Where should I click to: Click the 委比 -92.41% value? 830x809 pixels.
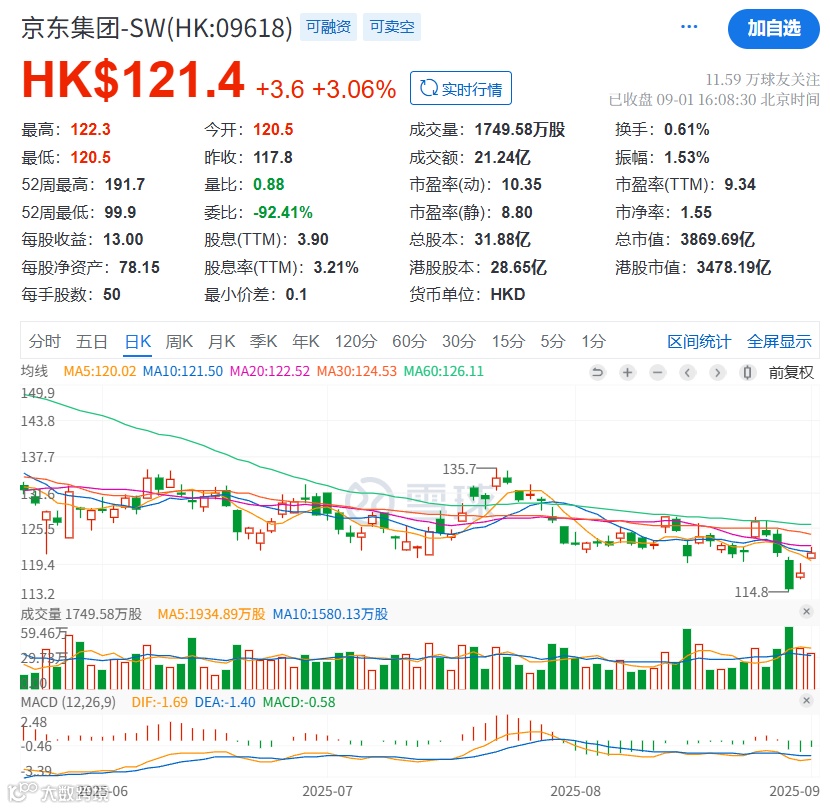coord(283,212)
